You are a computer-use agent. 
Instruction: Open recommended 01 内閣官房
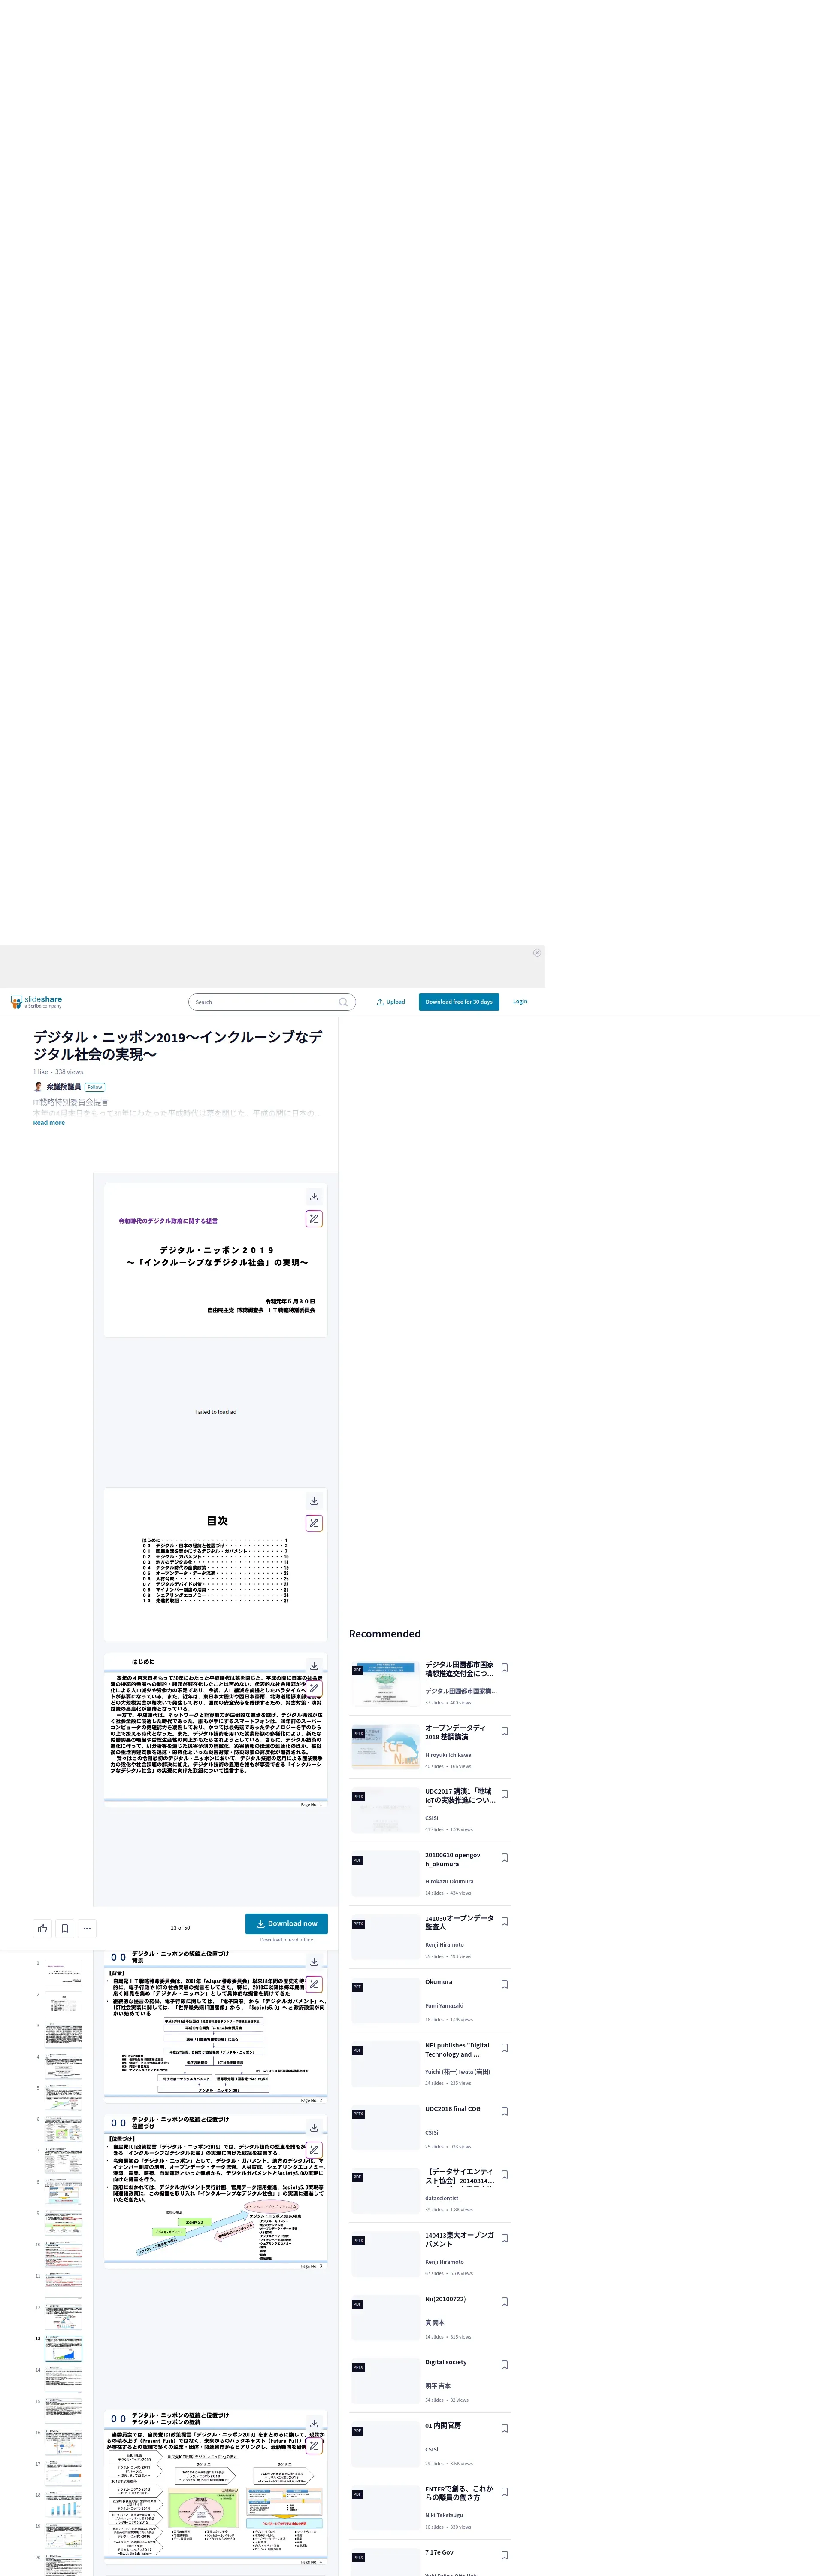[443, 2426]
